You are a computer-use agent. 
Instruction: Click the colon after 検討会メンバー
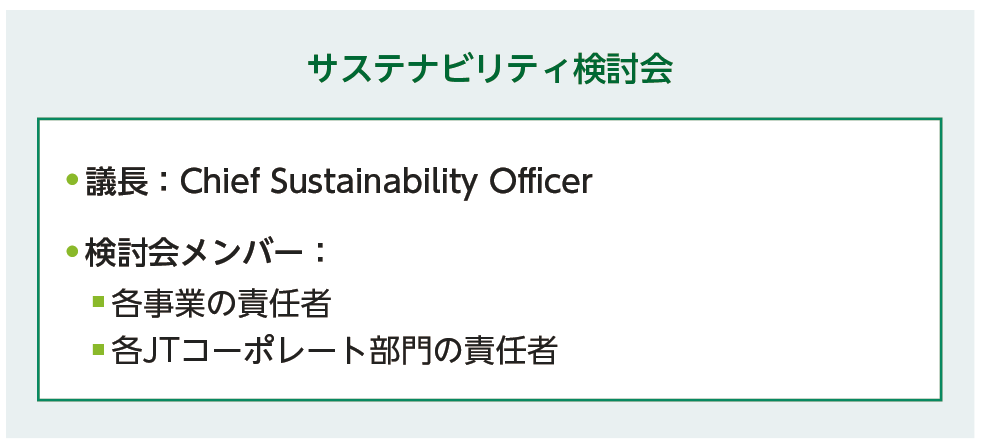pos(320,251)
